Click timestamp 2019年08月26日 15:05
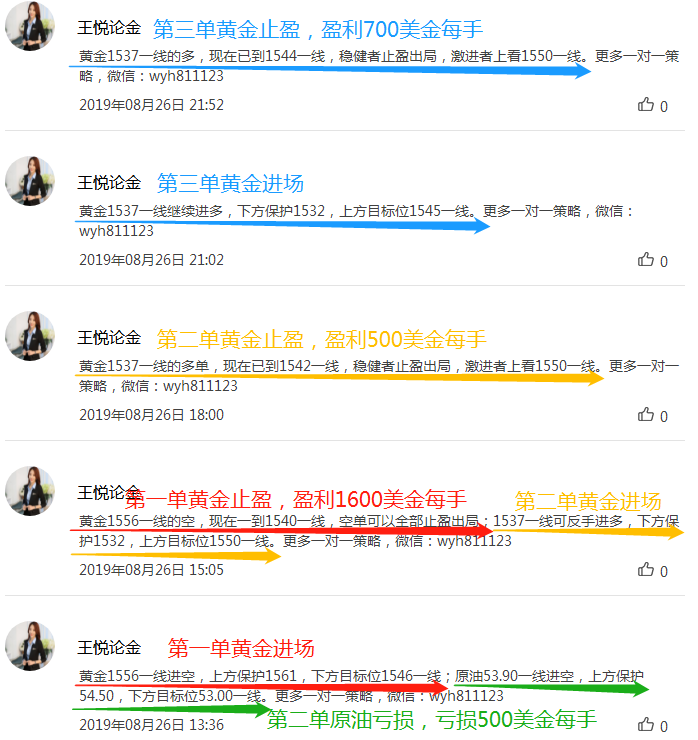698x740 pixels. [x=151, y=570]
